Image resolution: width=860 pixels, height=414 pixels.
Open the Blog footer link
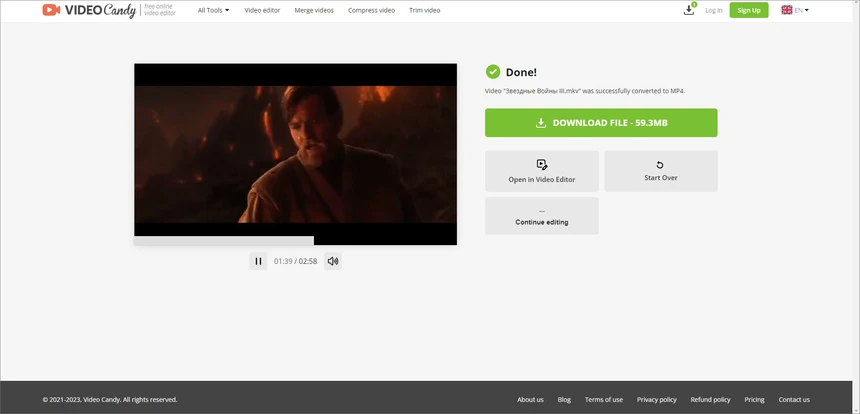(x=564, y=400)
